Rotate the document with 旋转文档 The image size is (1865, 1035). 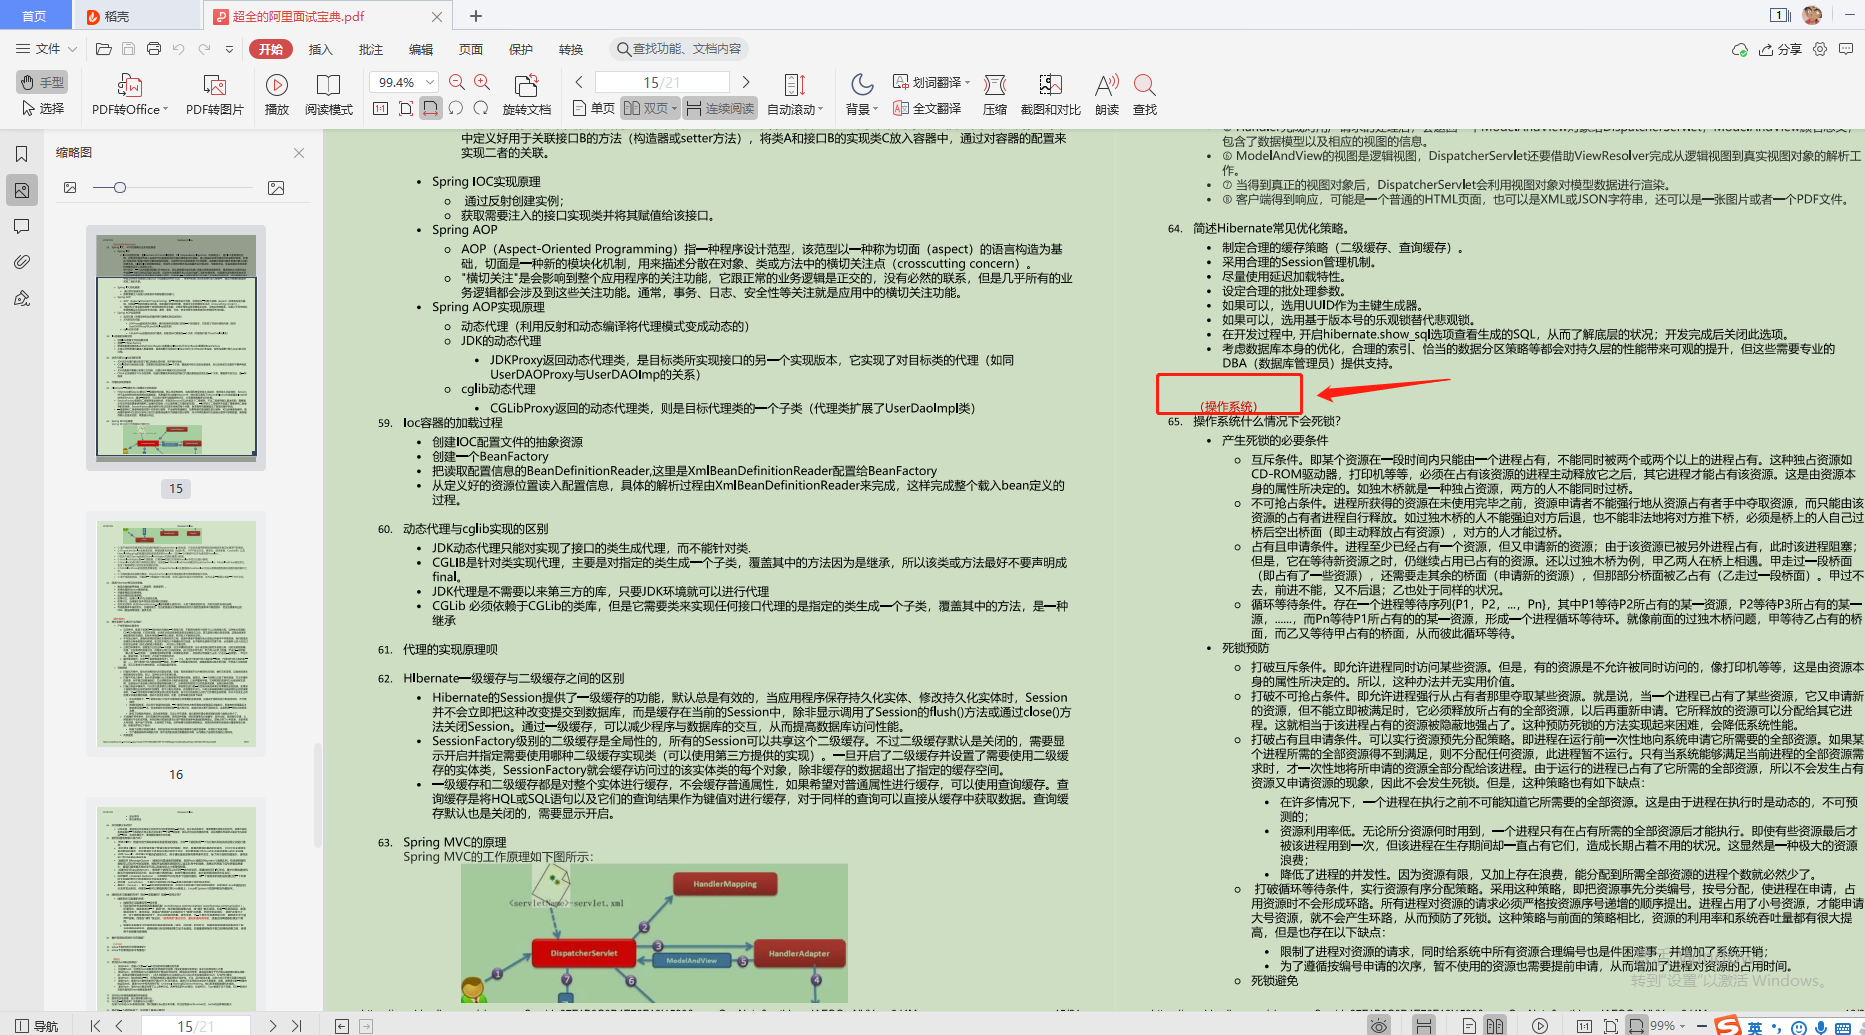[x=526, y=95]
